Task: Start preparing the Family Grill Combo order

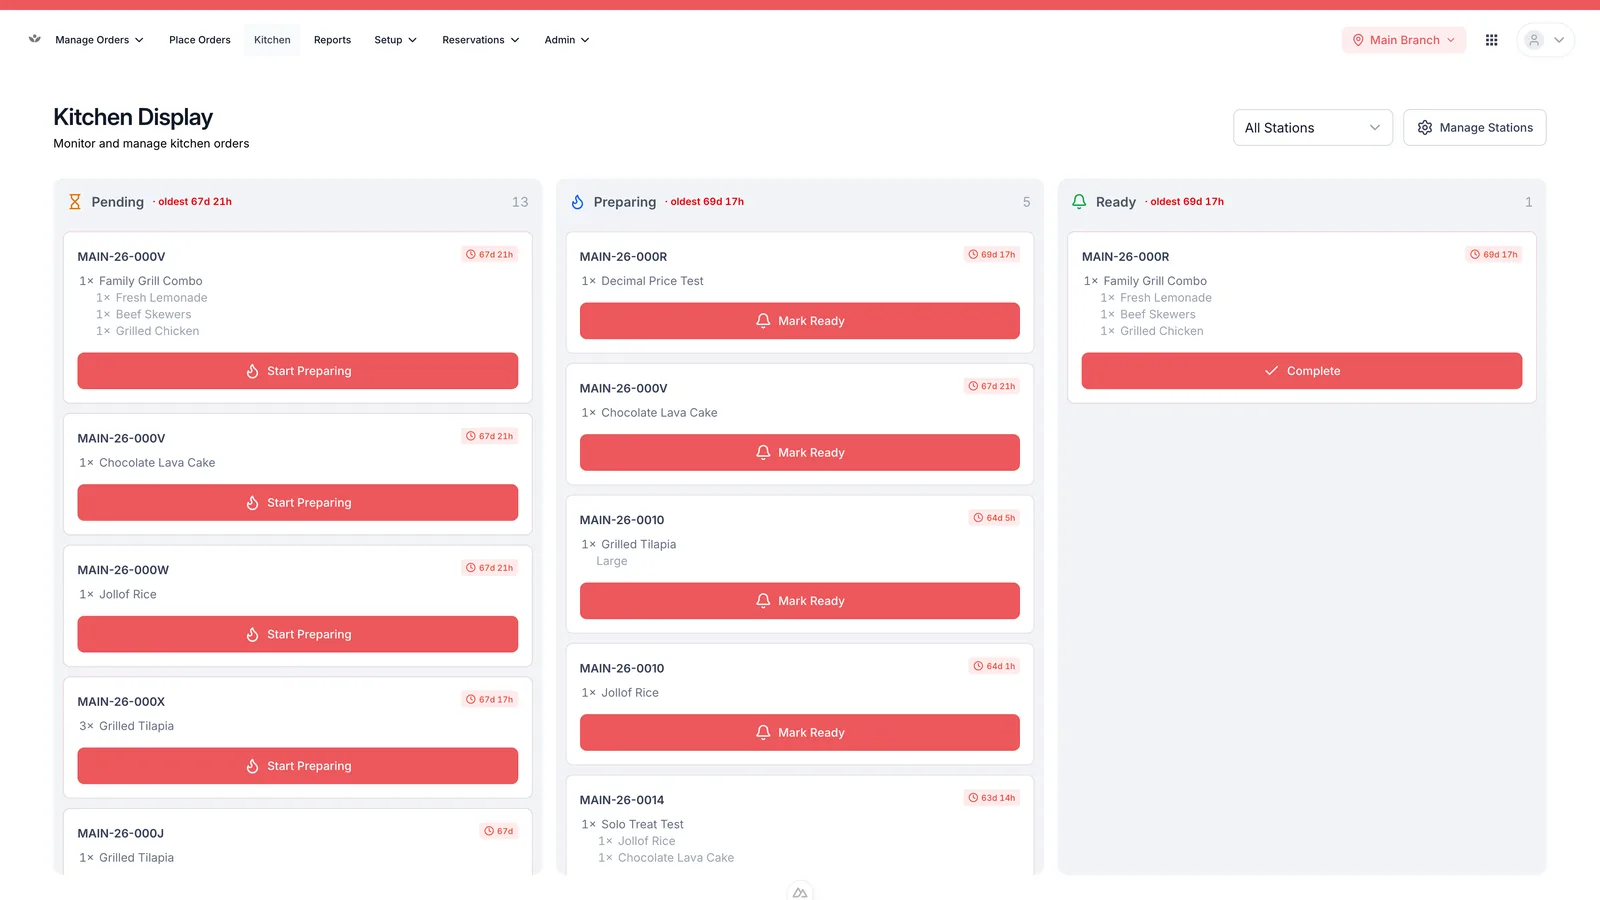Action: [298, 371]
